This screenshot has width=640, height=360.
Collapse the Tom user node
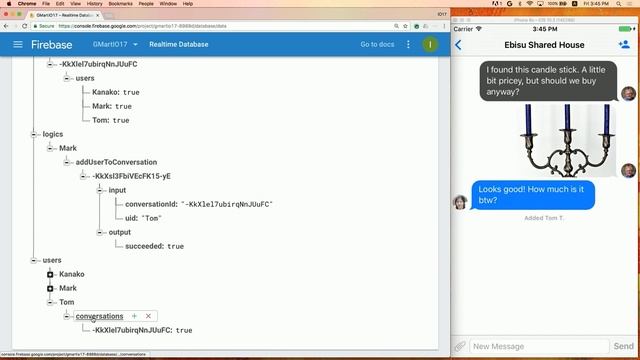pos(50,302)
